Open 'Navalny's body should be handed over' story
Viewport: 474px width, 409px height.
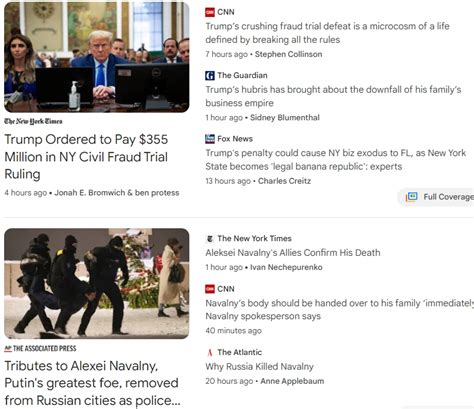coord(339,310)
